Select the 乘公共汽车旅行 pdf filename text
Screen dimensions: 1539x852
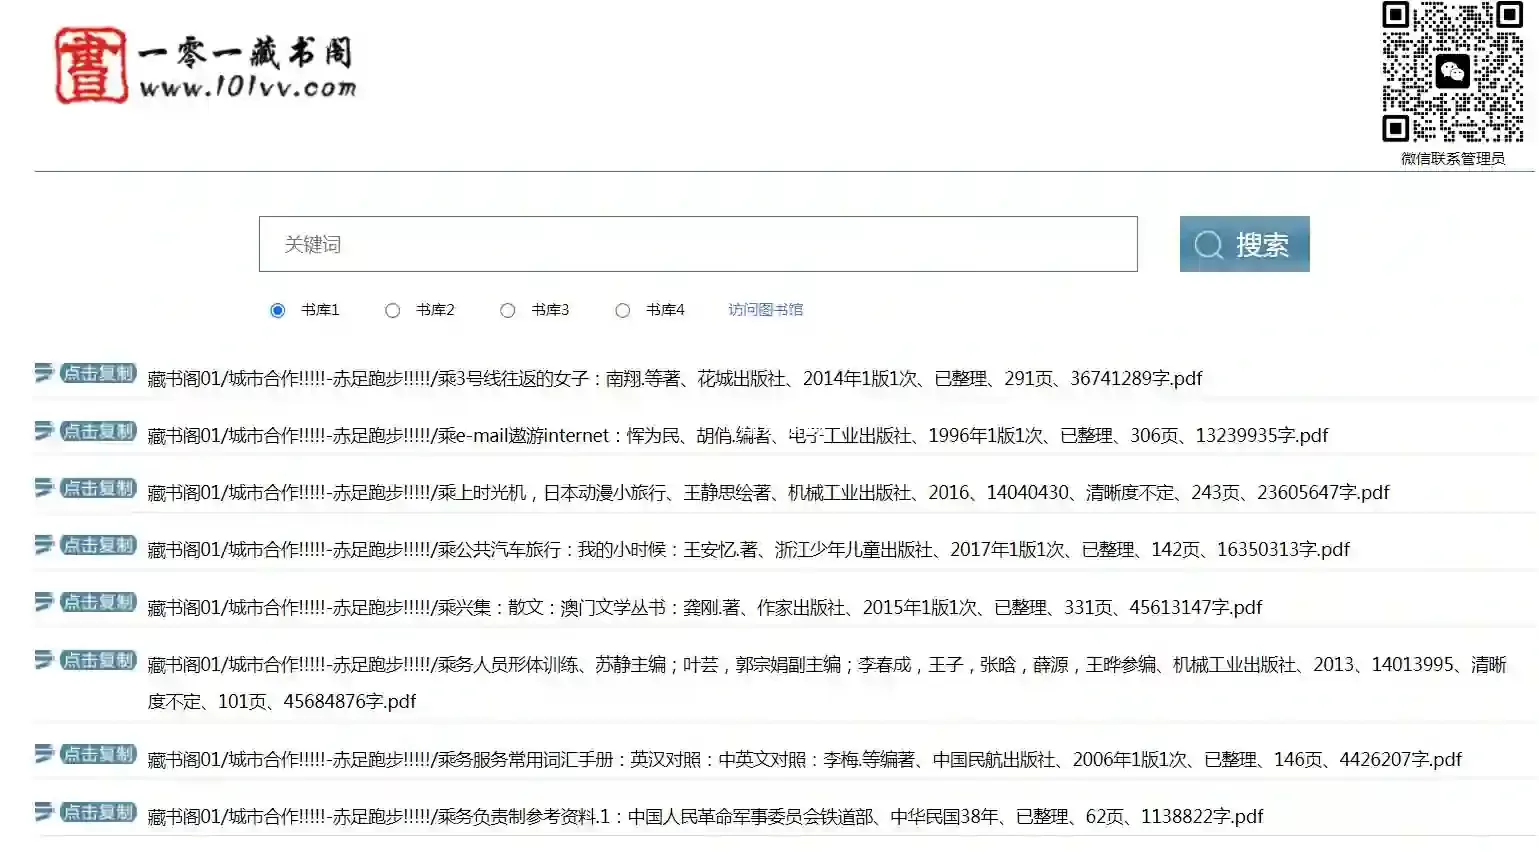pyautogui.click(x=748, y=549)
